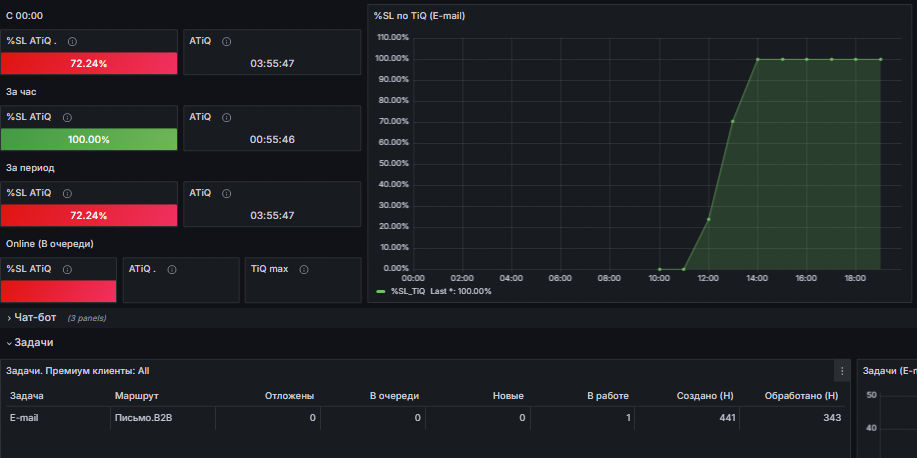The width and height of the screenshot is (917, 458).
Task: Click green legend color swatch for %SL_TiQ
Action: coord(381,291)
